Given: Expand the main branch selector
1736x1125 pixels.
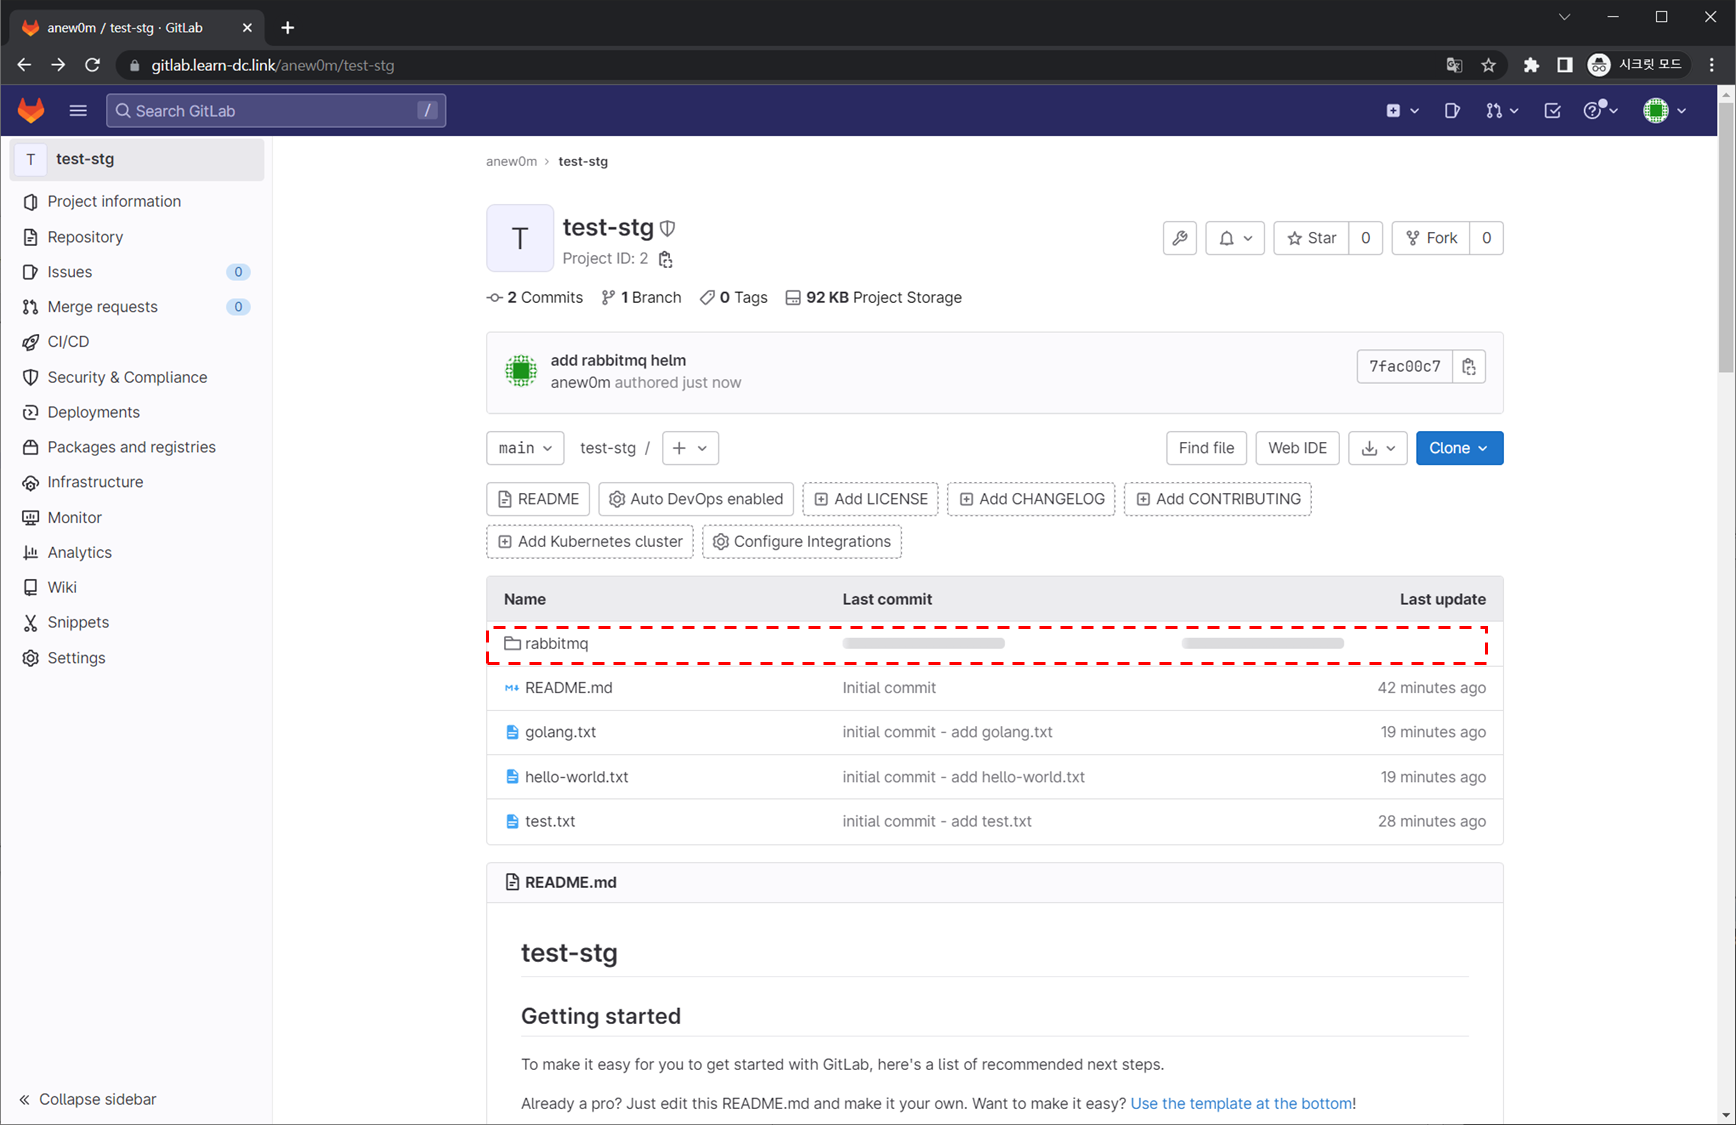Looking at the screenshot, I should 525,448.
